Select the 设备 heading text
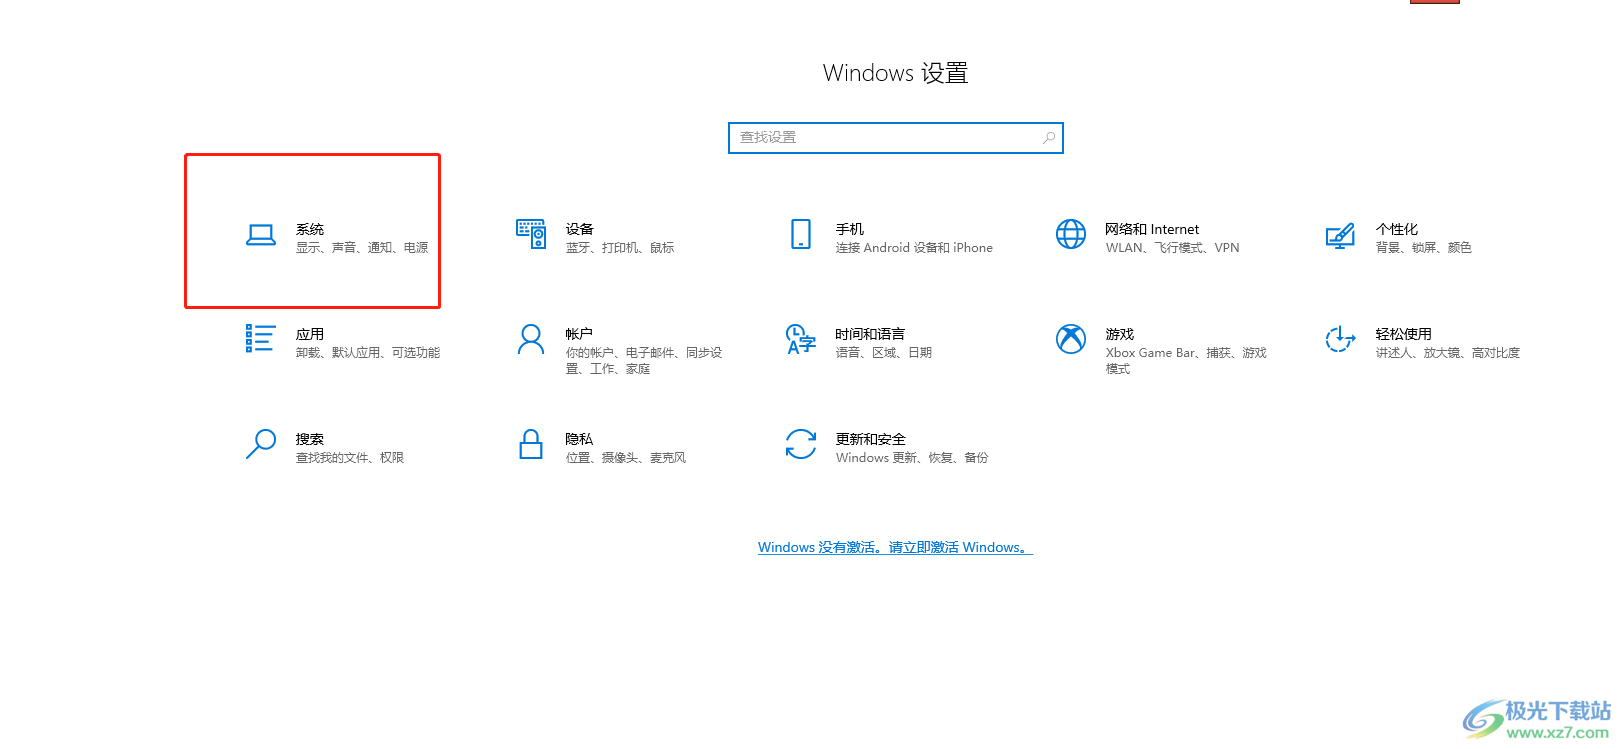 (579, 229)
